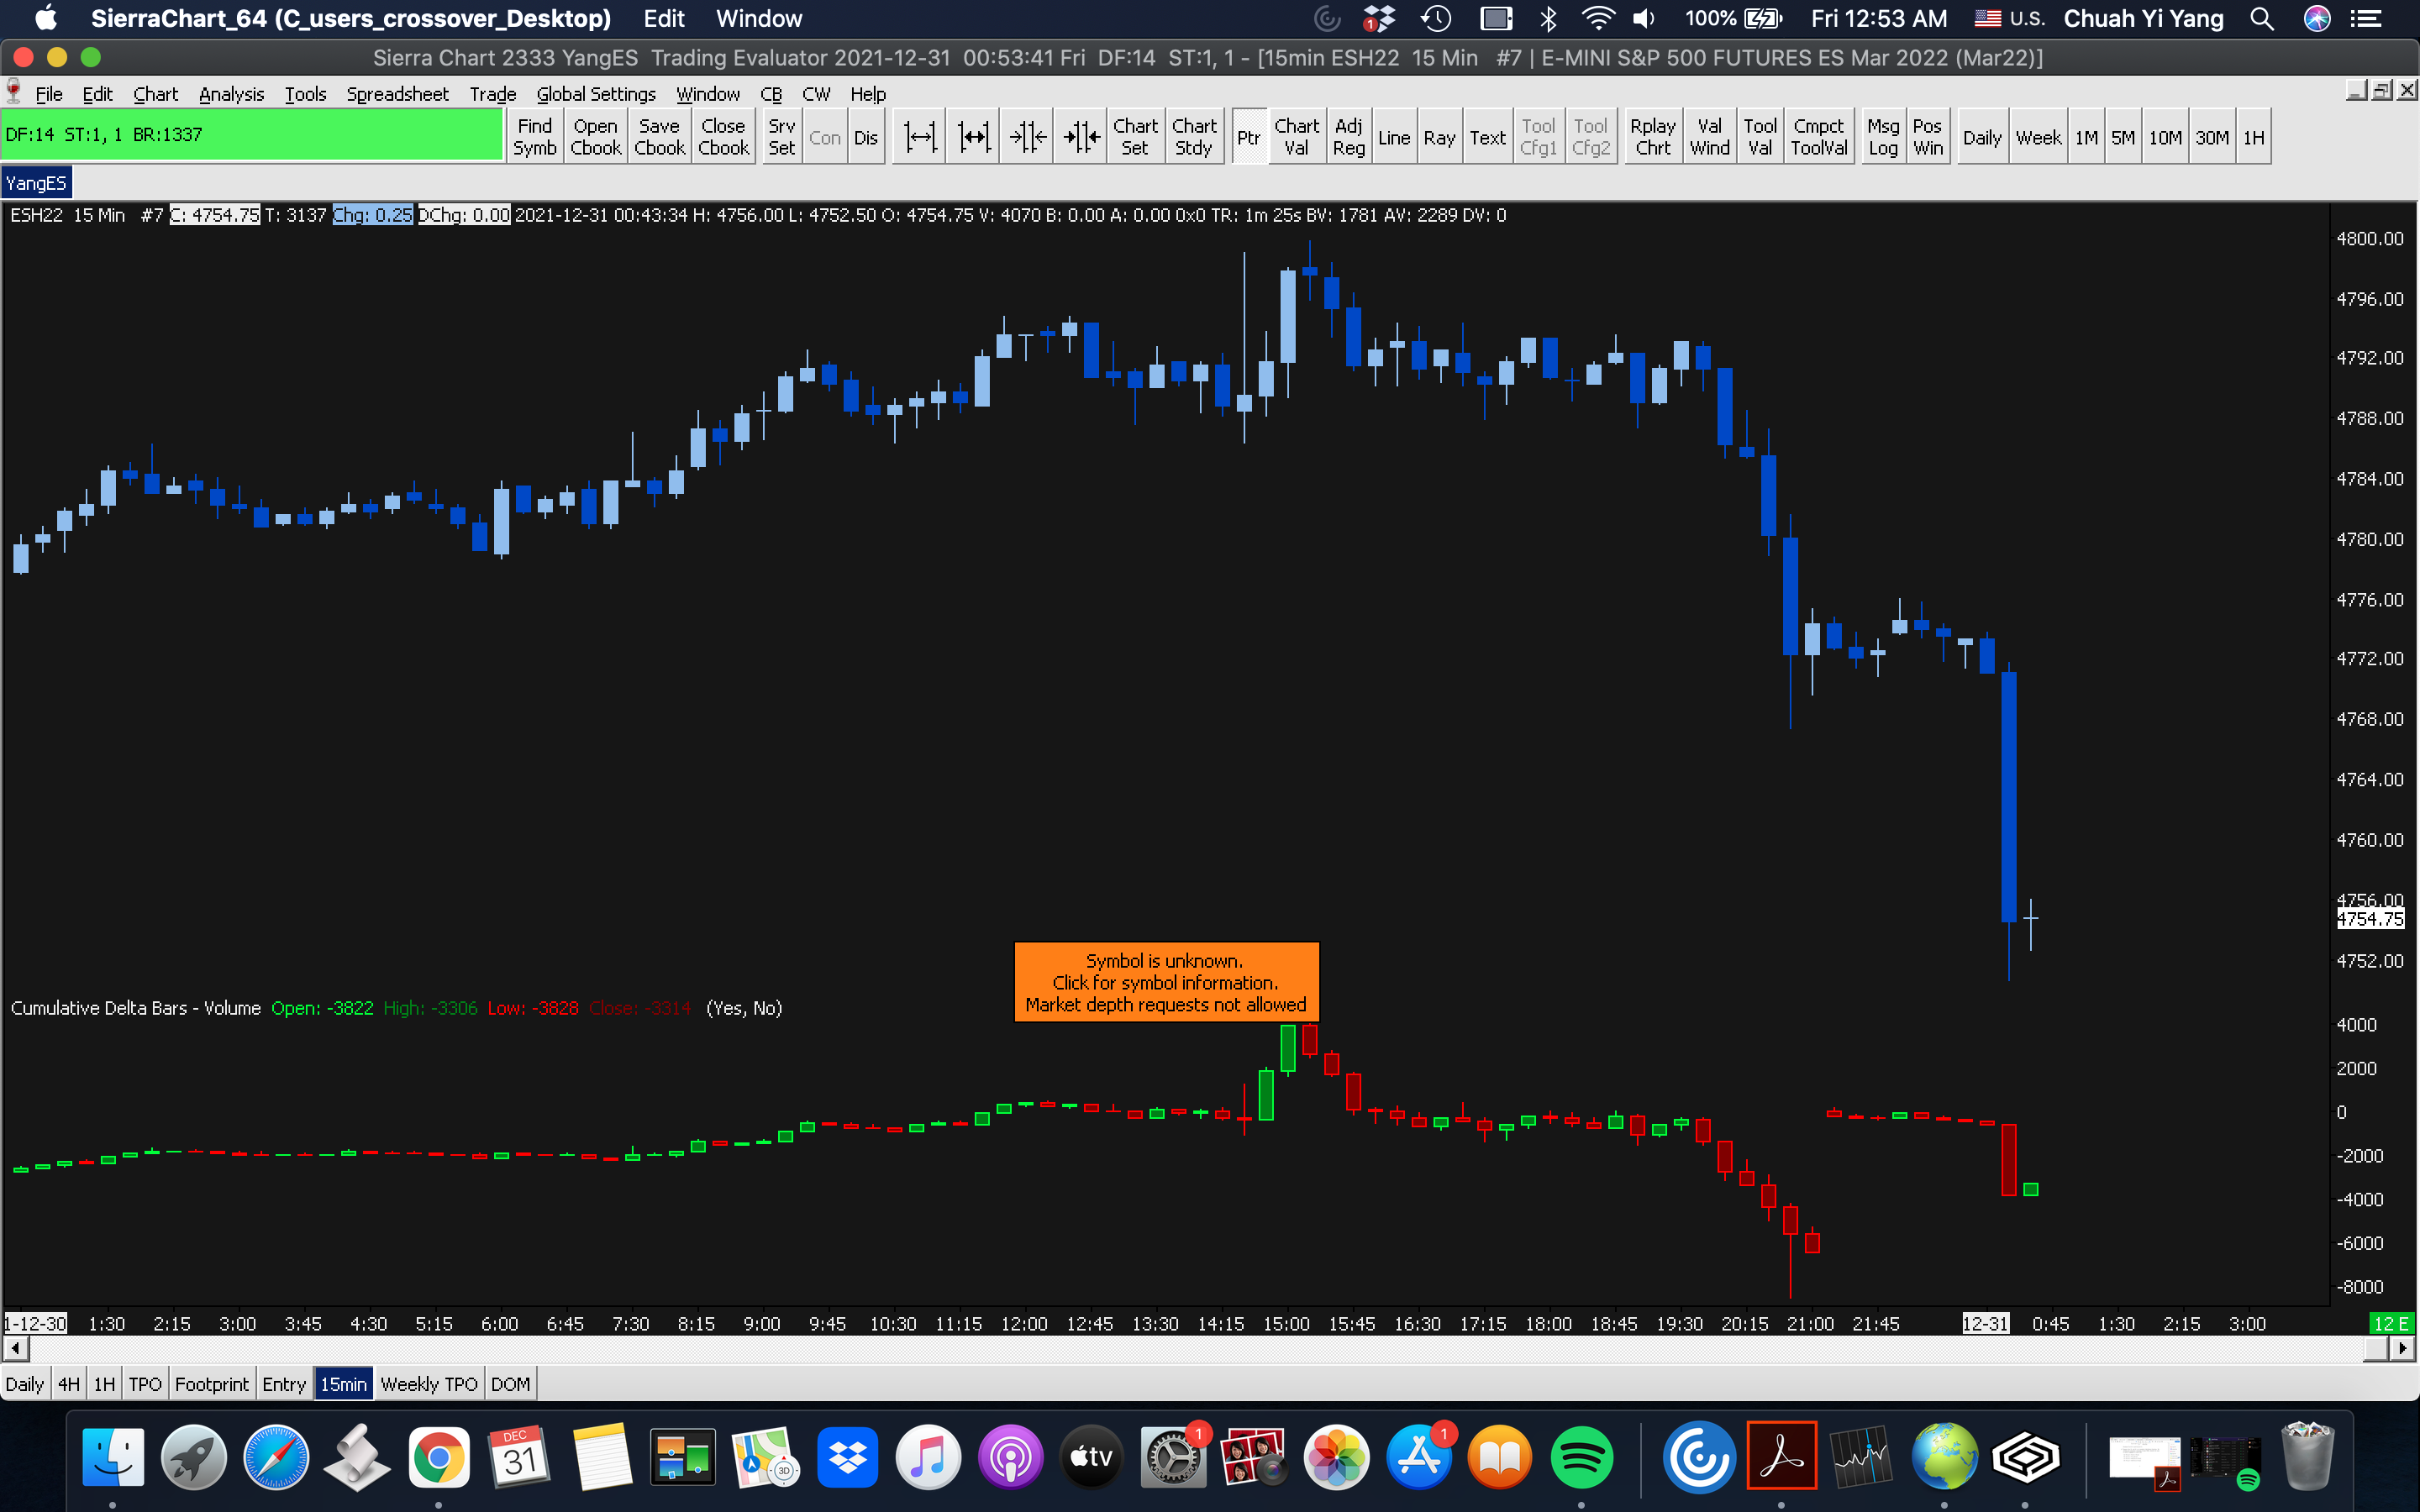Click the green DF:14 status box

[x=250, y=135]
